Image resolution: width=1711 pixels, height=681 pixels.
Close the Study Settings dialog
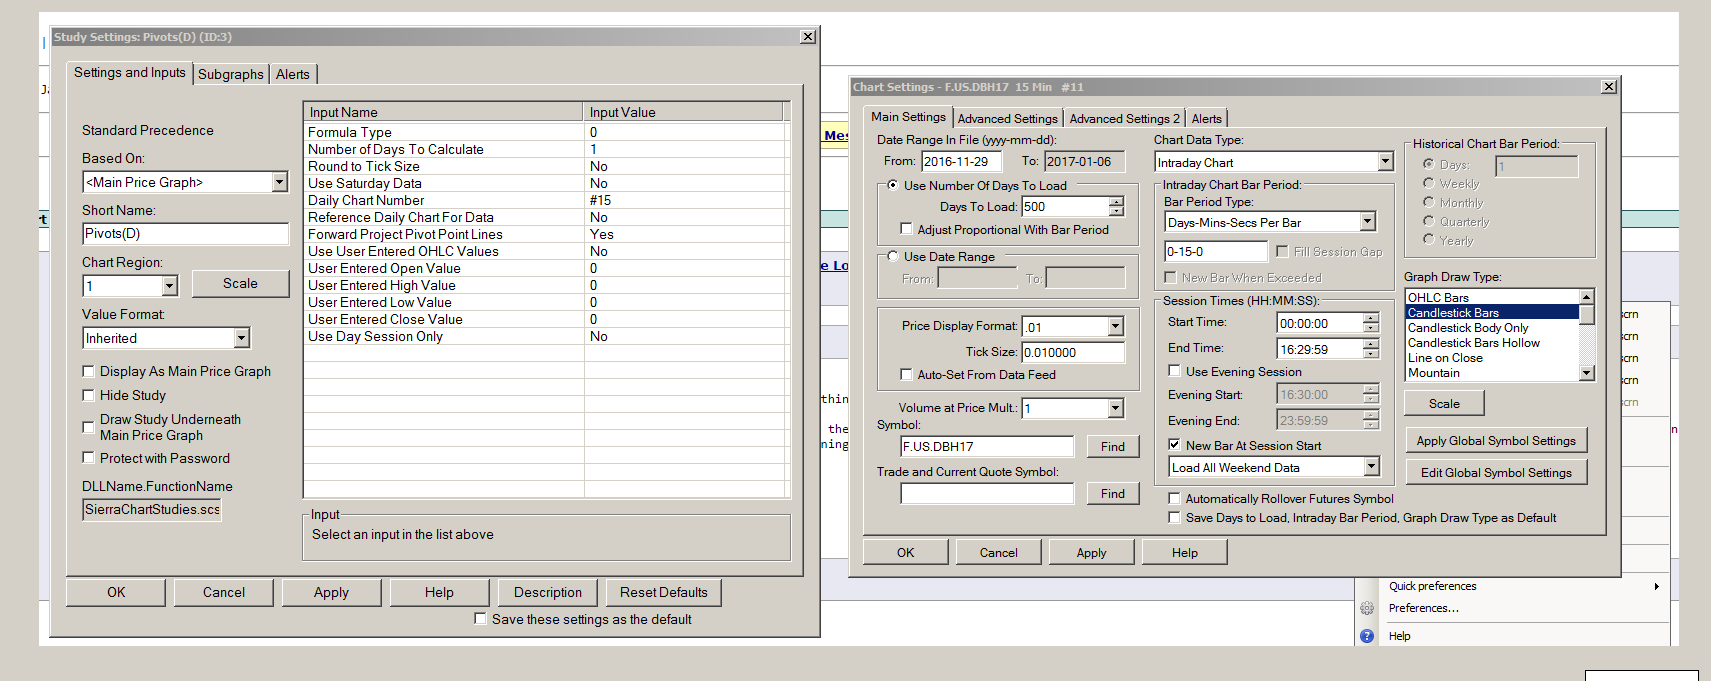[x=807, y=37]
